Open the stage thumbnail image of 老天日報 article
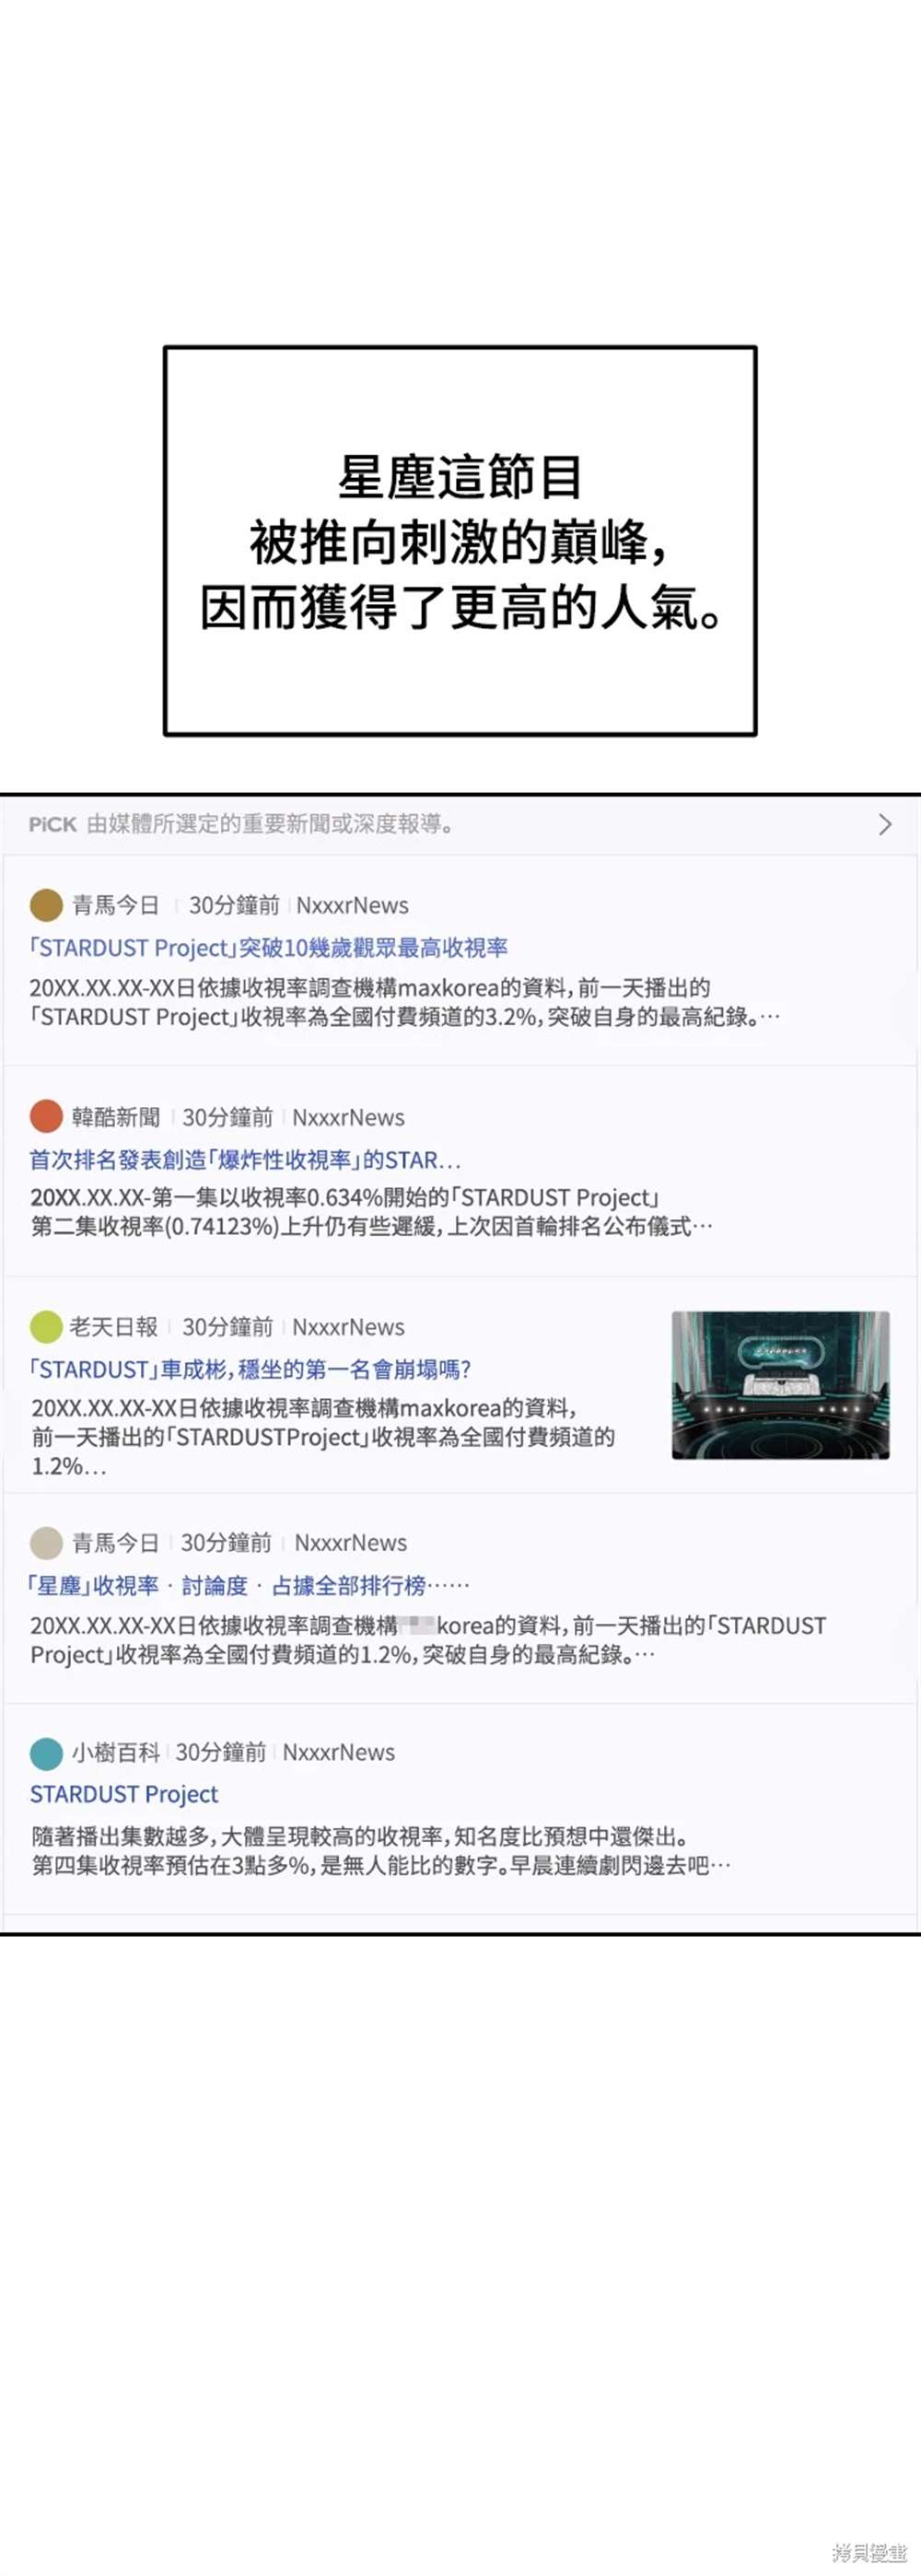921x2576 pixels. [781, 1385]
